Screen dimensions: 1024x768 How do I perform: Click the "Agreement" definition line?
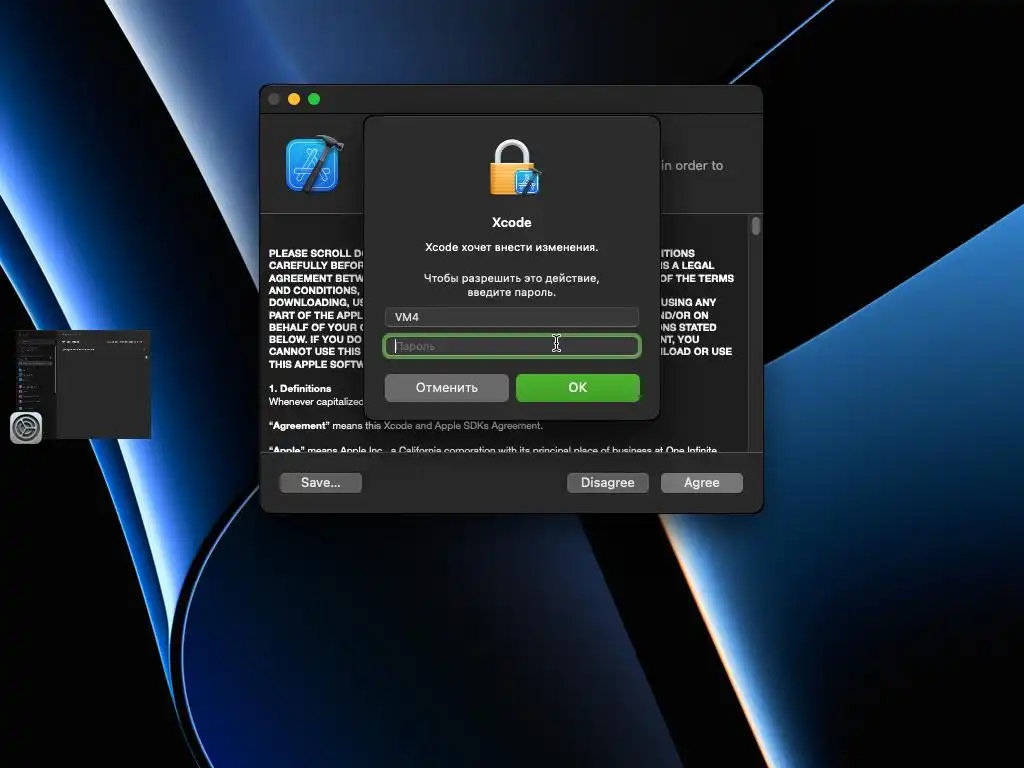pos(406,425)
